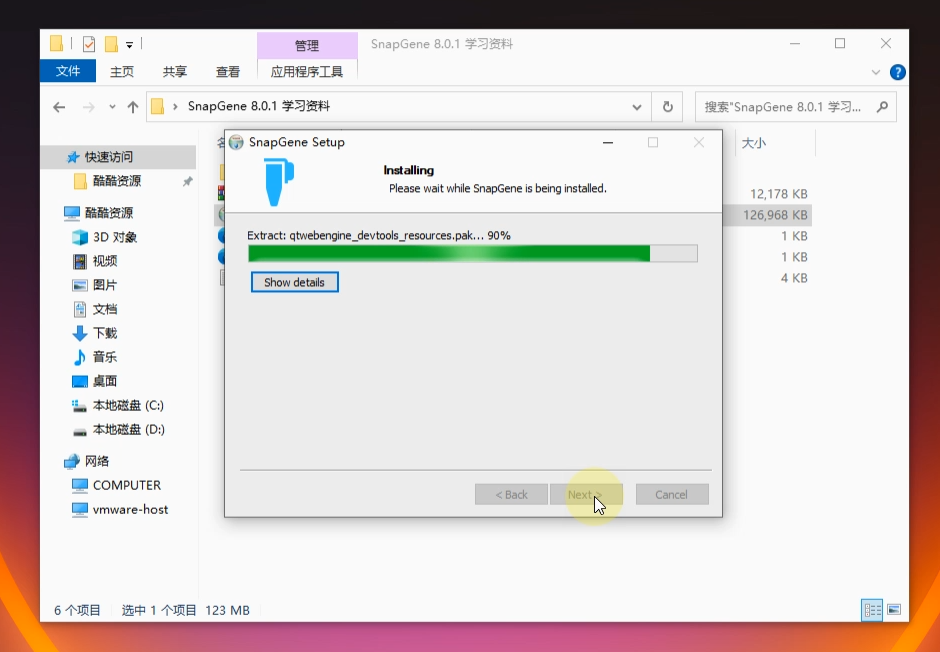Click the search magnifier icon
The width and height of the screenshot is (940, 652).
882,107
